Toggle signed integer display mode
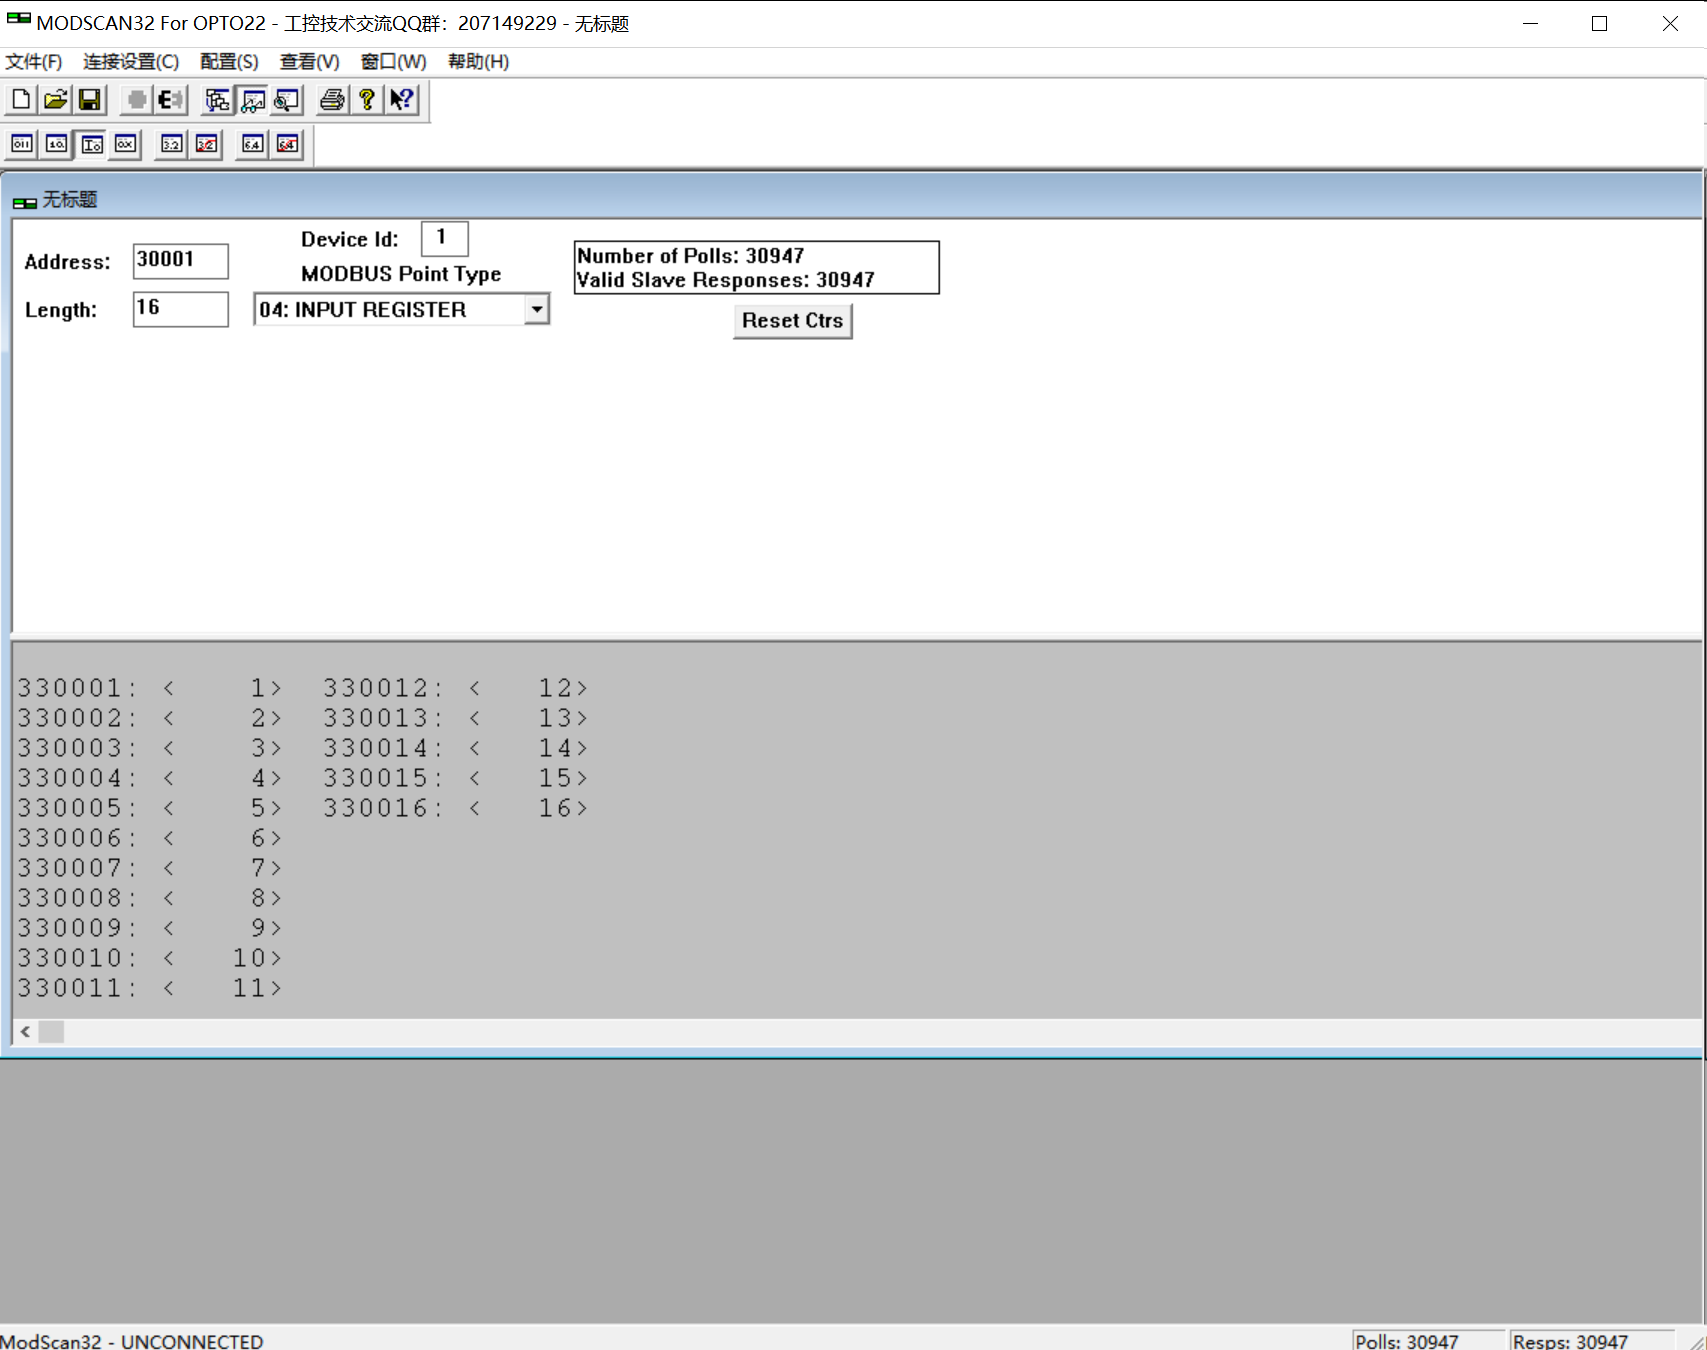Image resolution: width=1707 pixels, height=1350 pixels. (x=90, y=144)
